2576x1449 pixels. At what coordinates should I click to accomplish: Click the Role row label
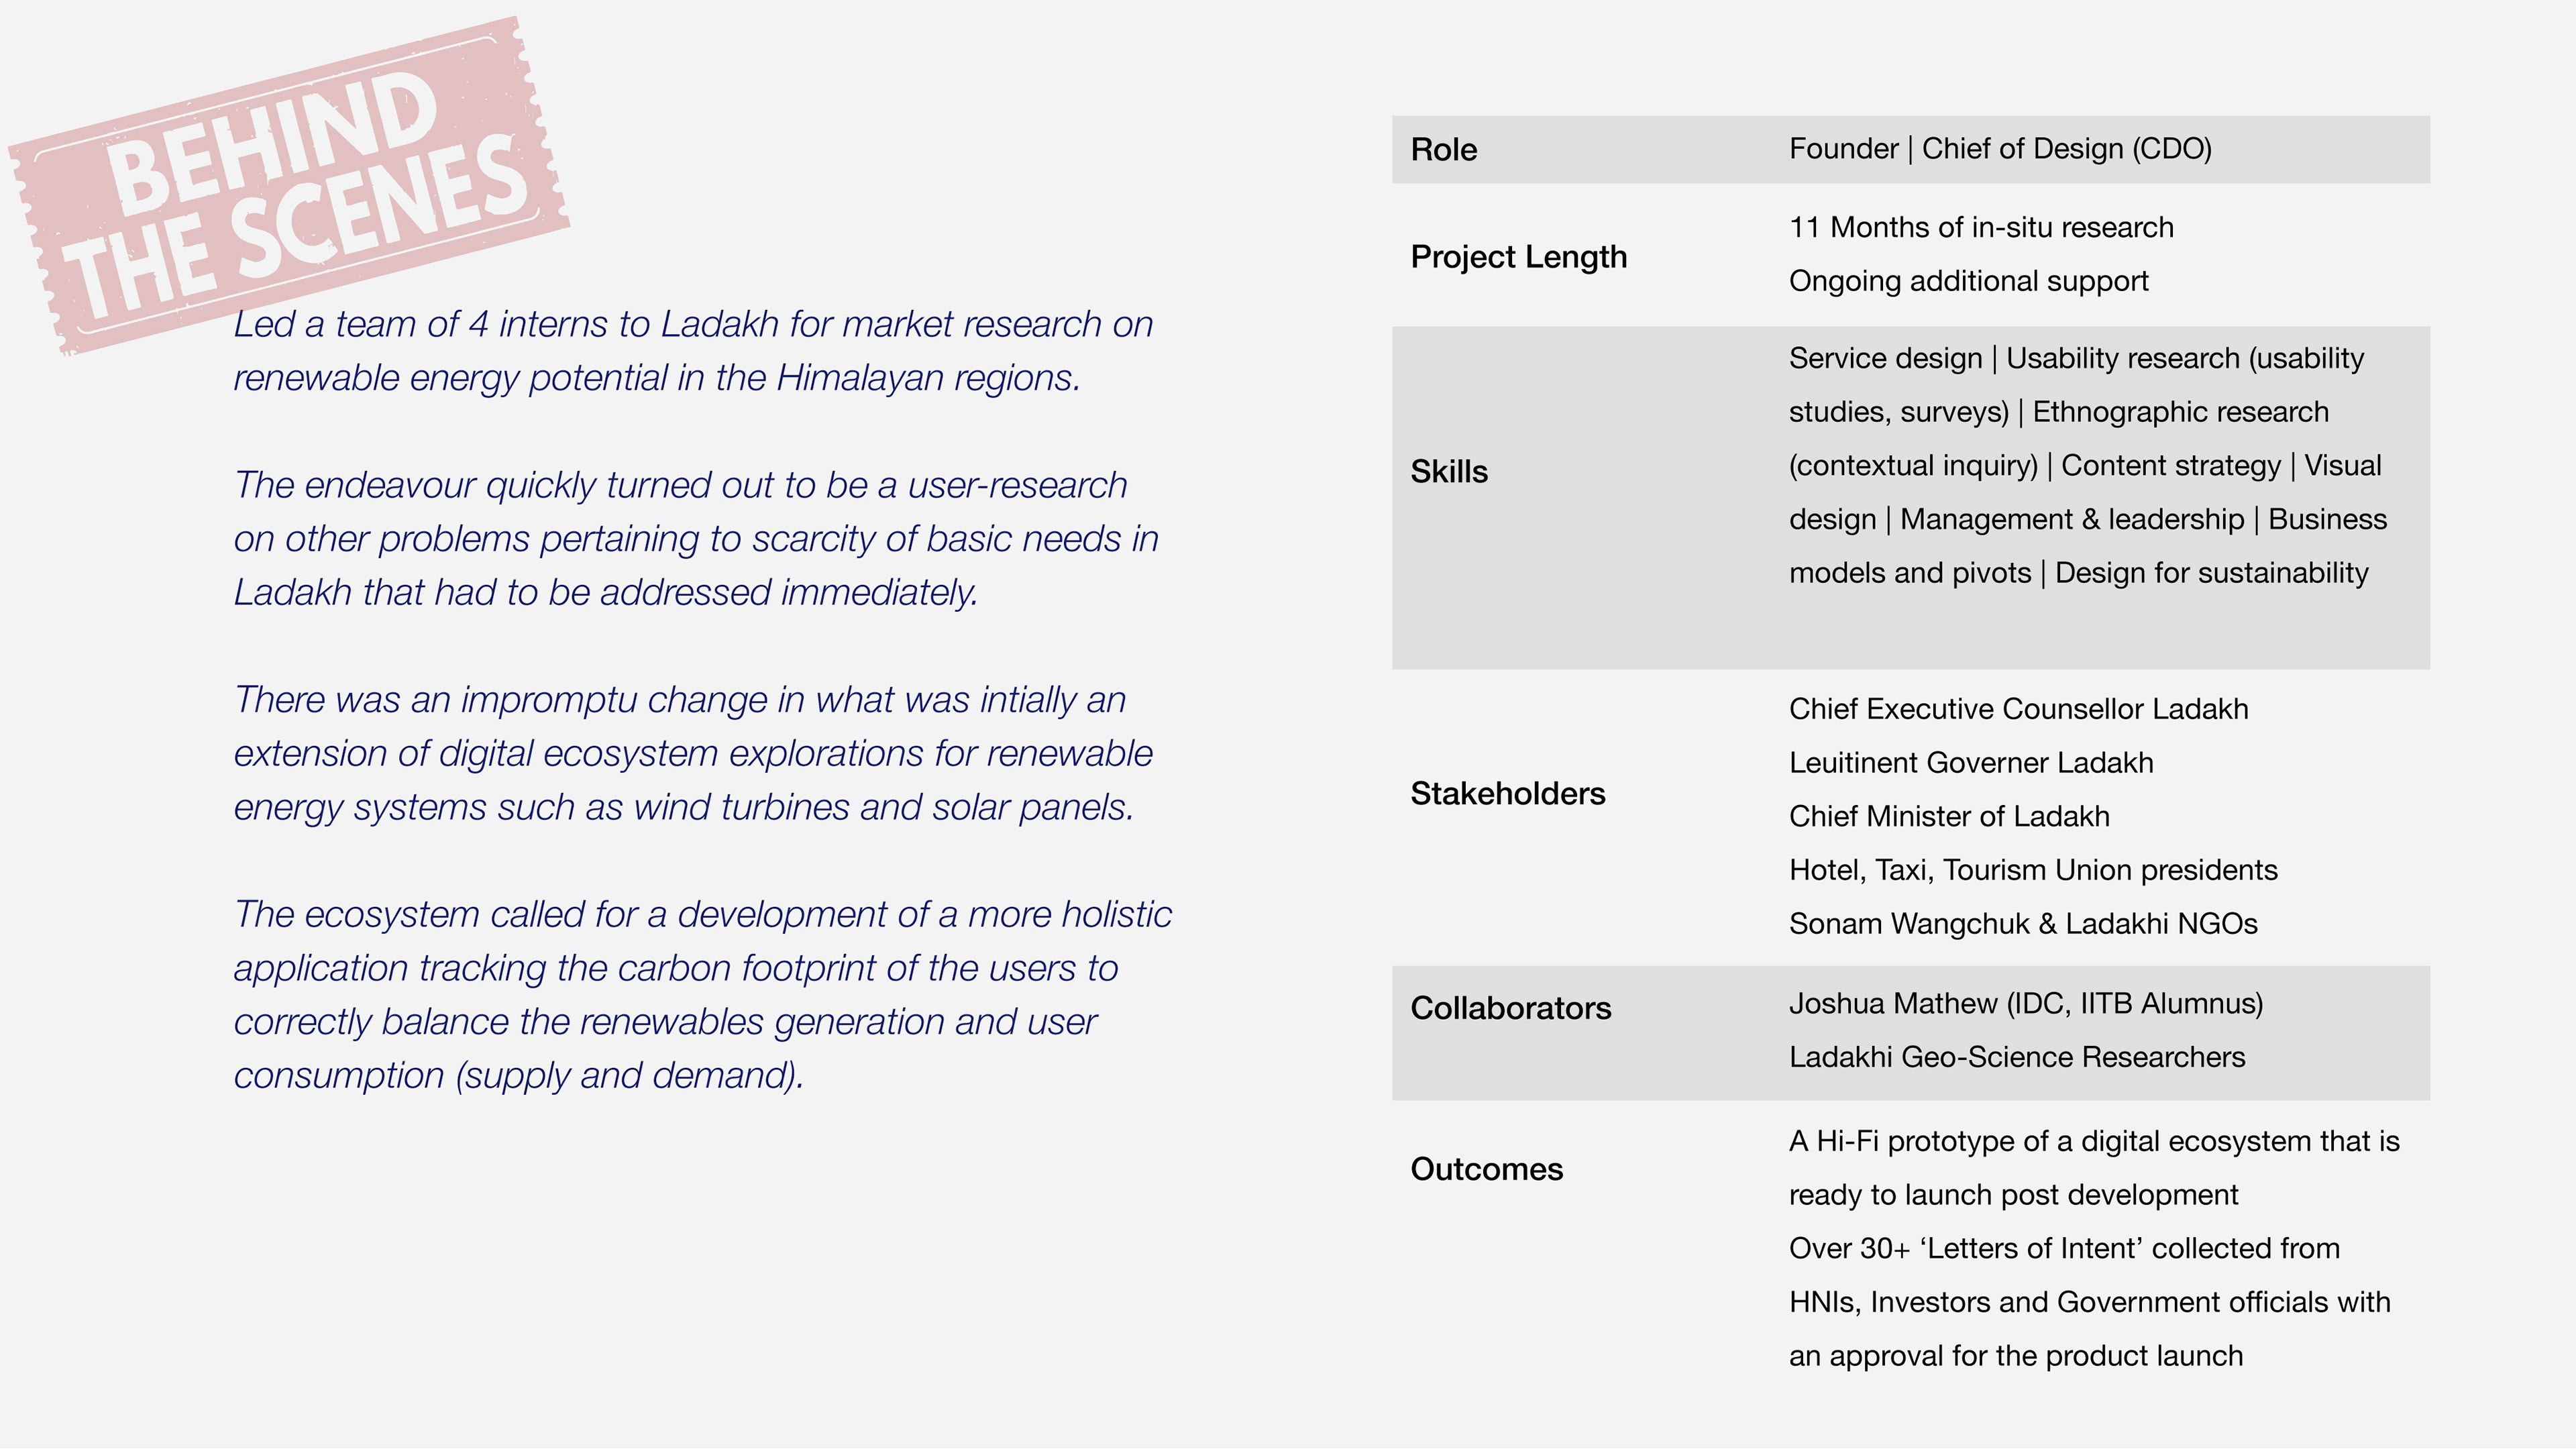tap(1443, 150)
